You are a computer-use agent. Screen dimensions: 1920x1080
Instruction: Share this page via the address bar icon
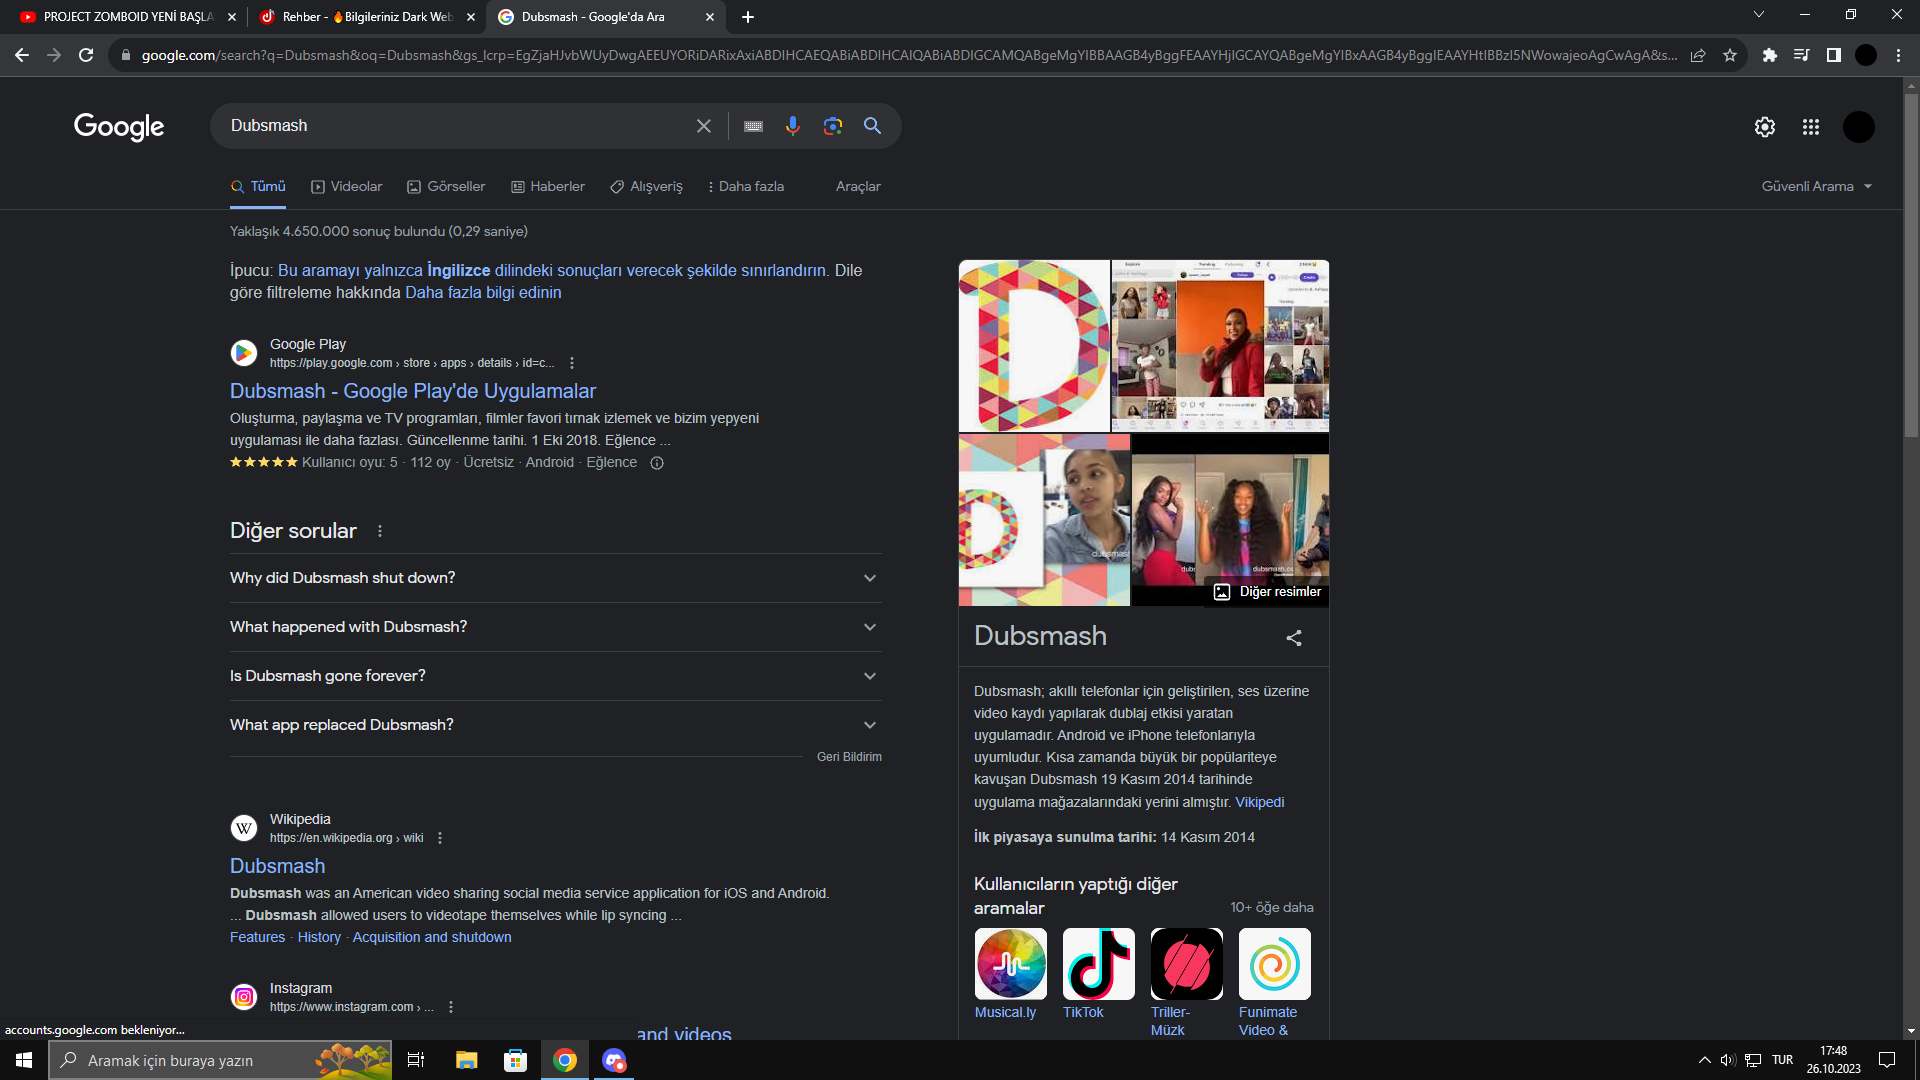click(x=1698, y=55)
